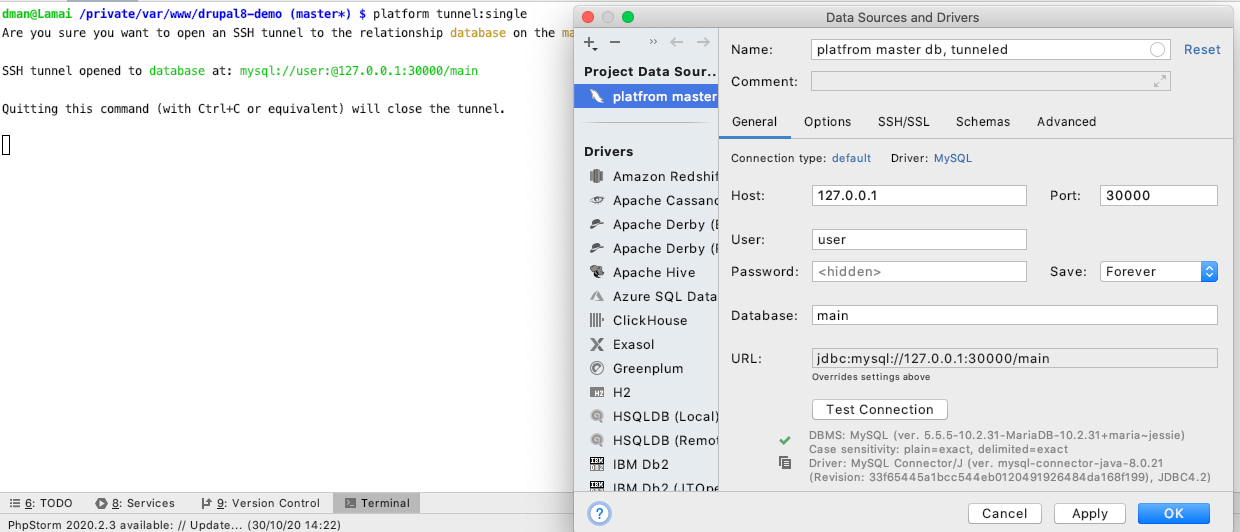Click the Database field showing main

[1015, 315]
